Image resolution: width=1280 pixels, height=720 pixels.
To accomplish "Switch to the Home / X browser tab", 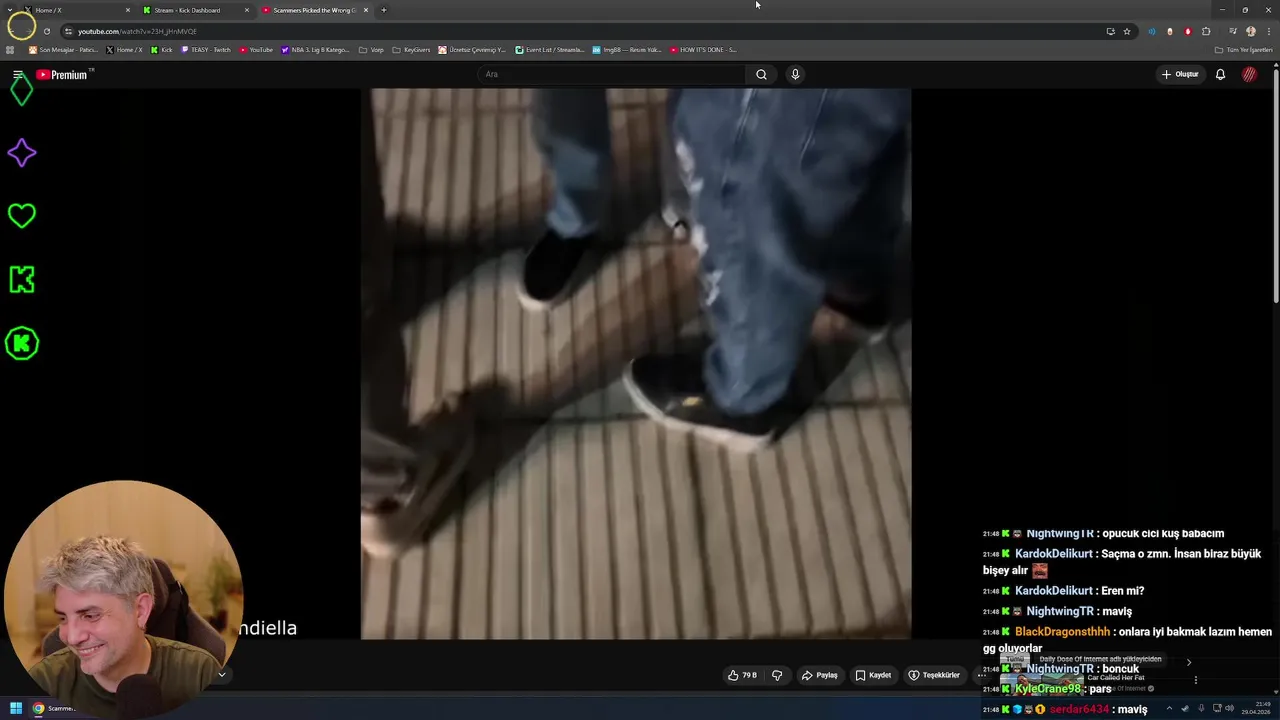I will coord(75,10).
